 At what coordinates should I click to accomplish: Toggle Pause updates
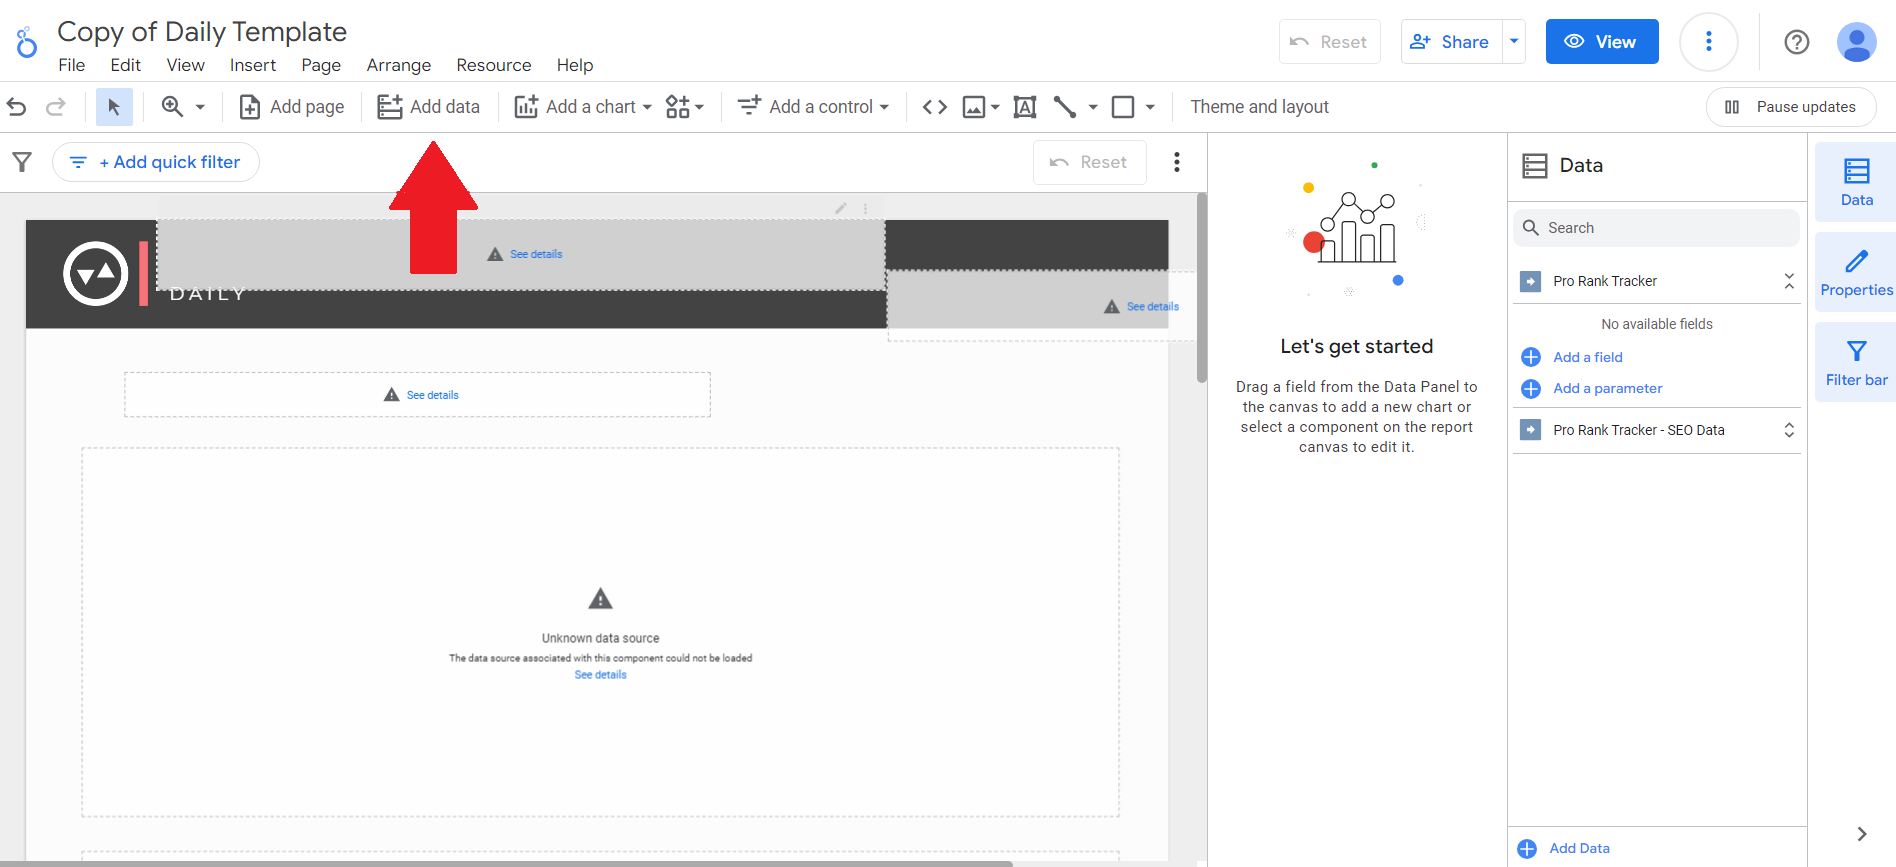1791,107
